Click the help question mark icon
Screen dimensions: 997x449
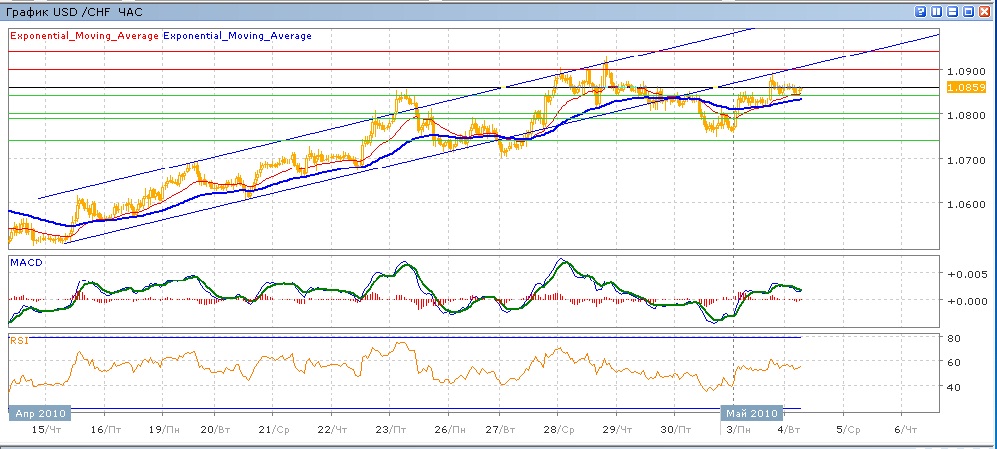point(921,12)
